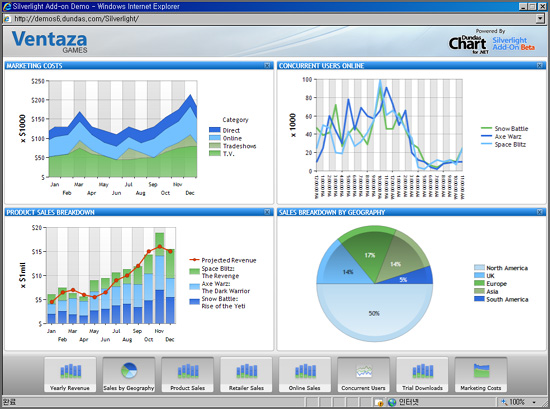The height and width of the screenshot is (409, 550).
Task: Close the Marketing Costs panel
Action: pos(267,66)
